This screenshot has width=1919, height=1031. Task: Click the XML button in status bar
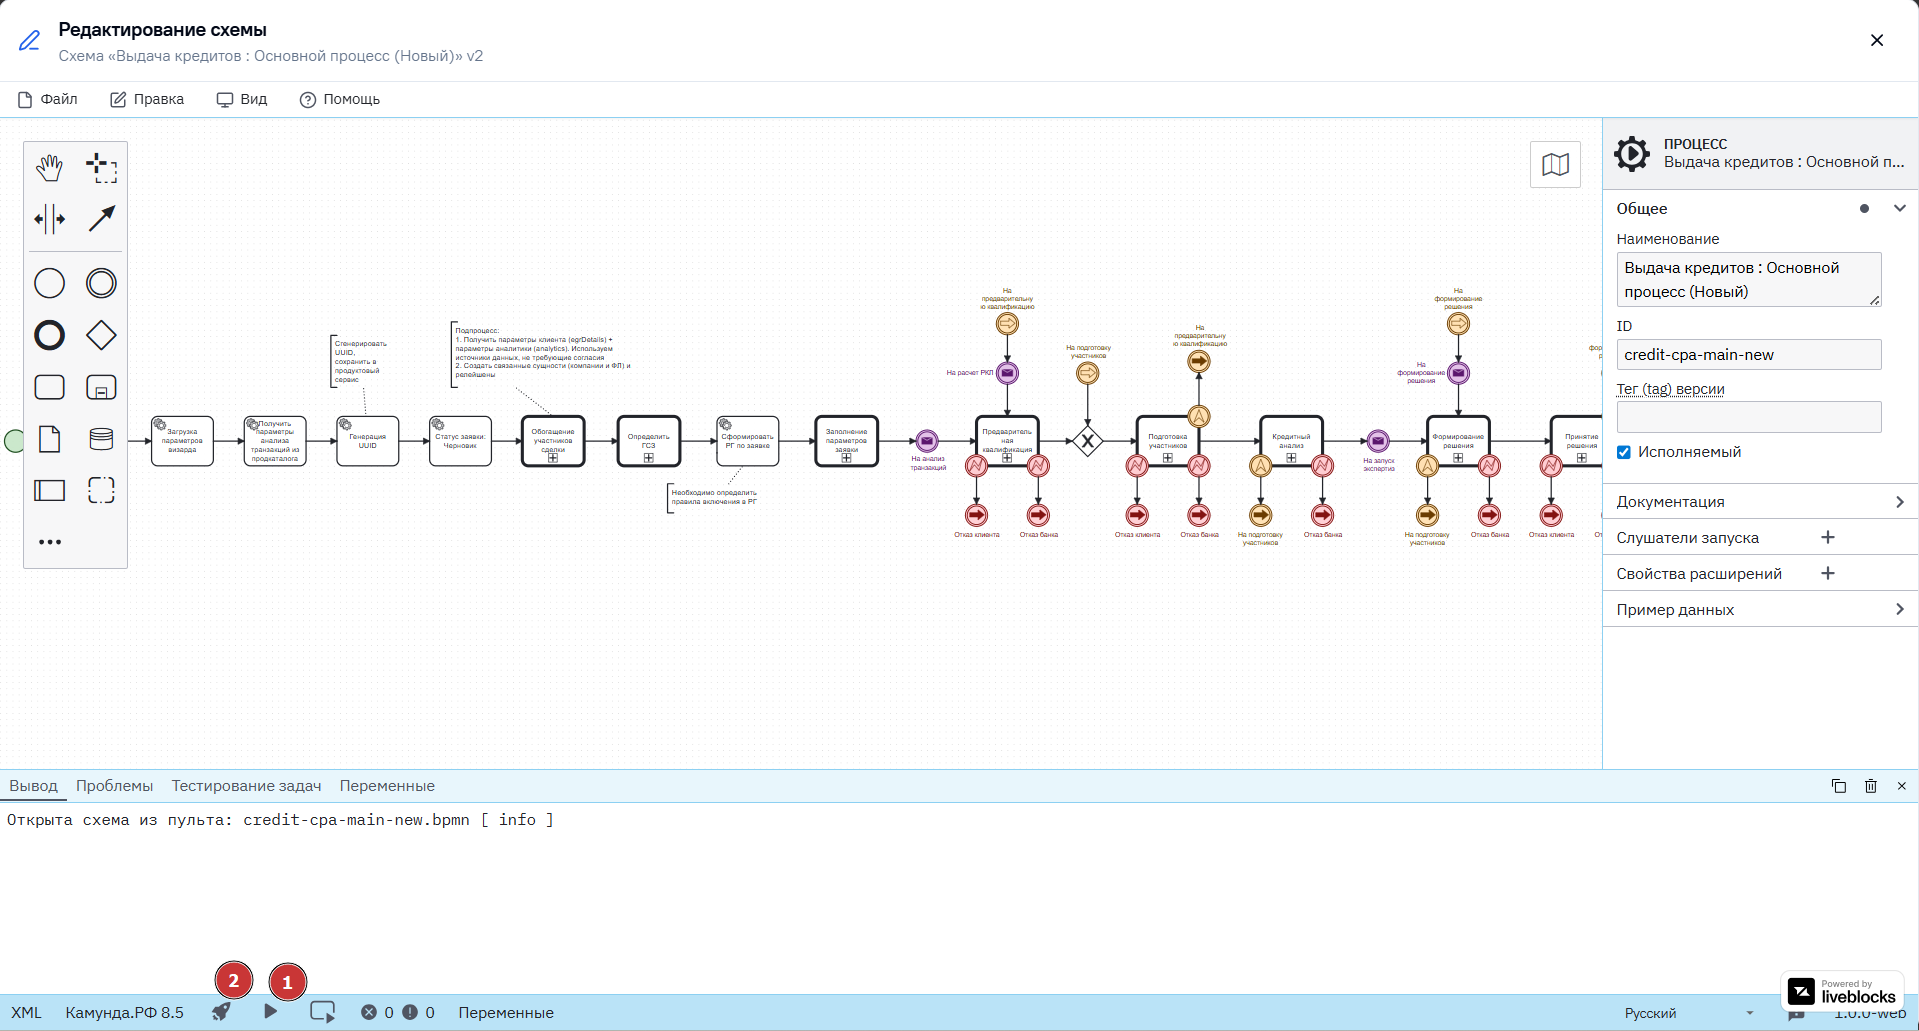pos(27,1013)
